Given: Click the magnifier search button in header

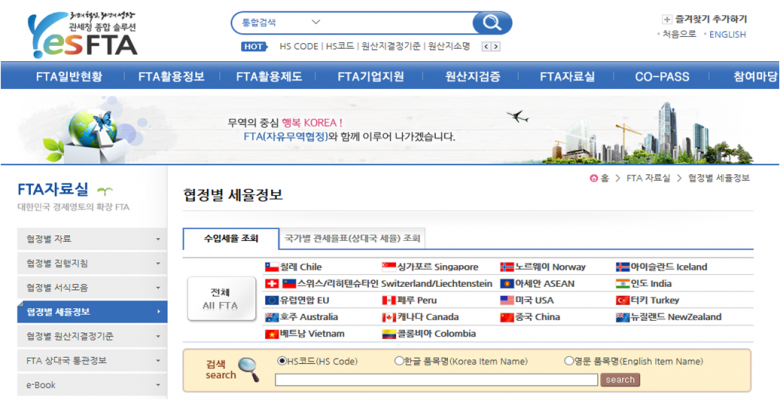Looking at the screenshot, I should (x=491, y=22).
